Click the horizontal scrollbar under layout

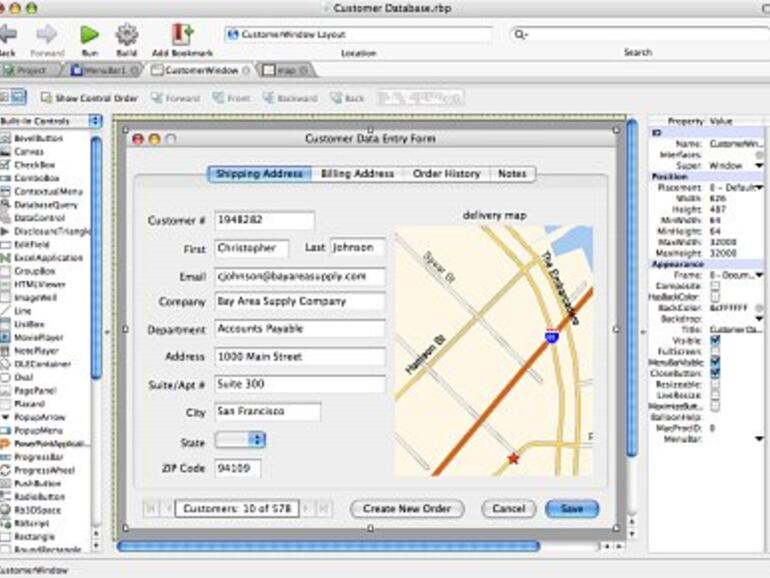point(329,546)
